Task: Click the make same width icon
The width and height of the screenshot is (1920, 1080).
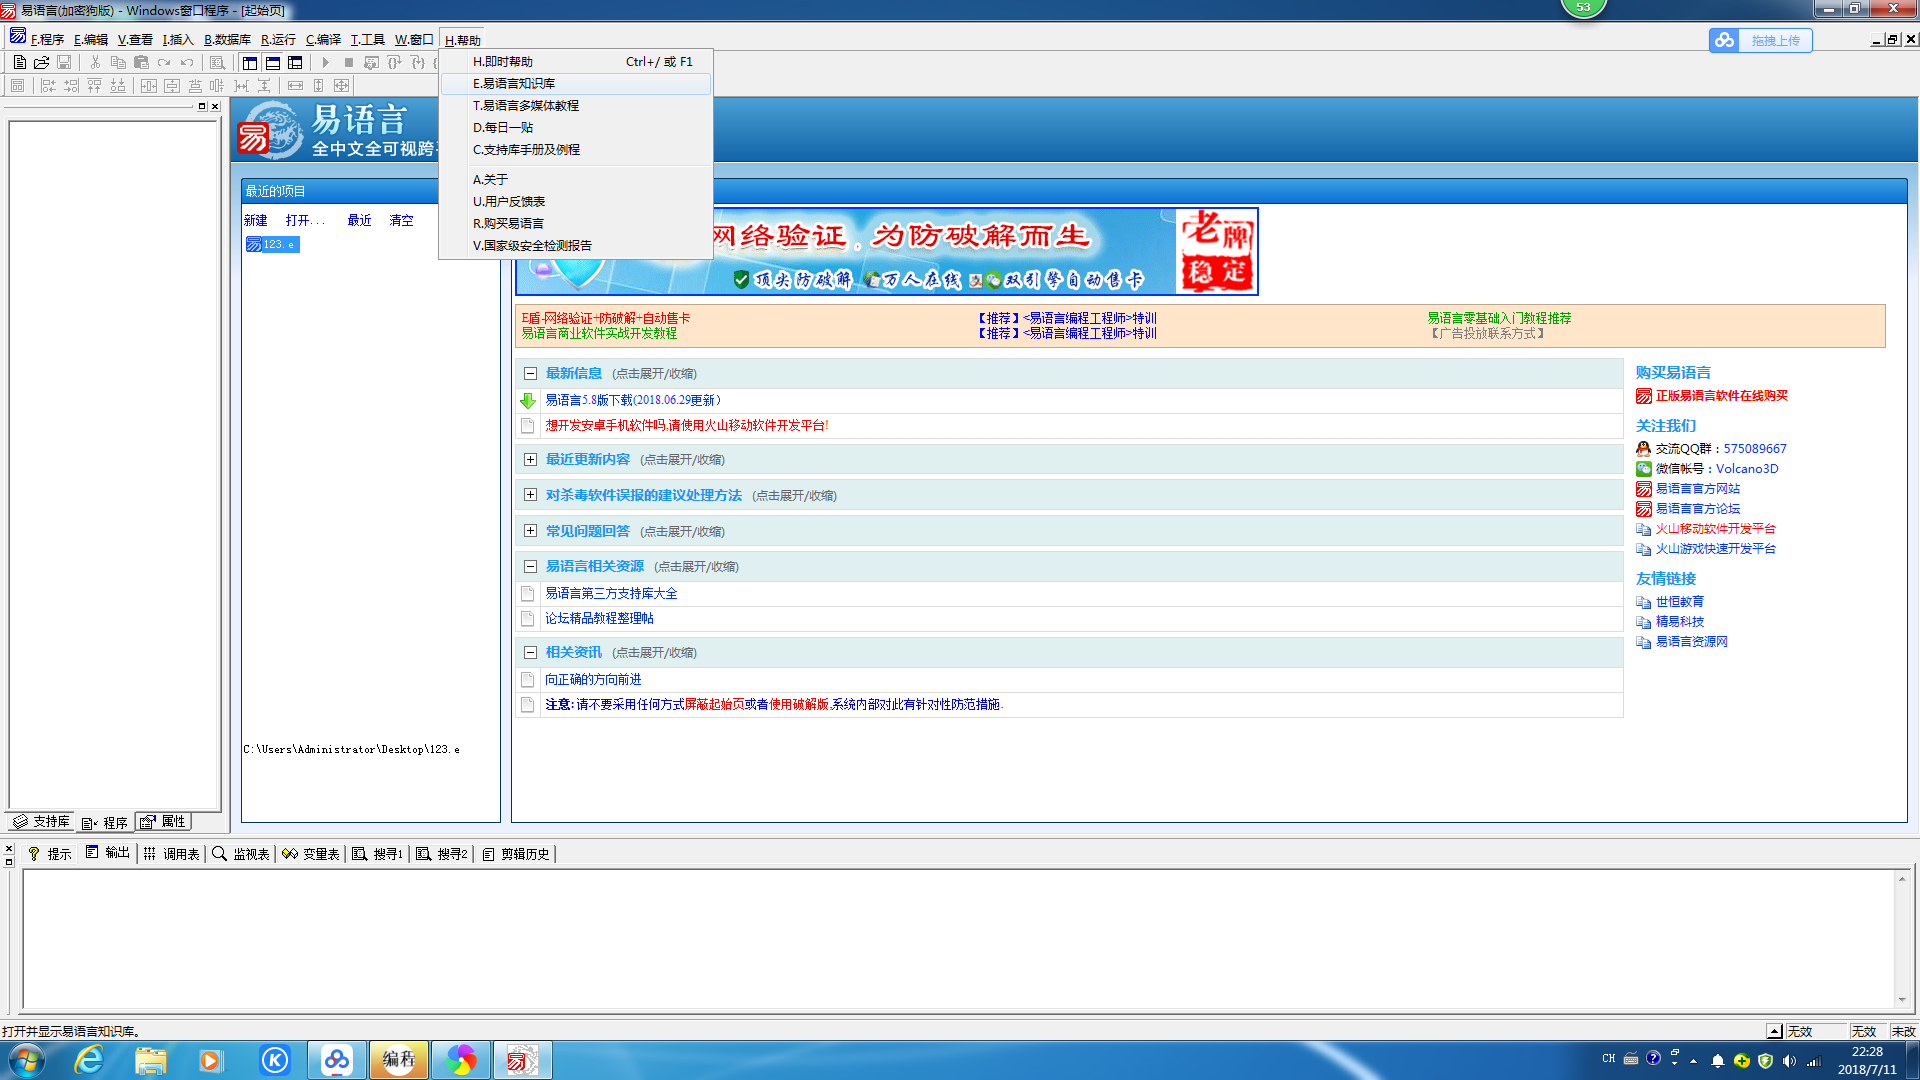Action: point(295,86)
